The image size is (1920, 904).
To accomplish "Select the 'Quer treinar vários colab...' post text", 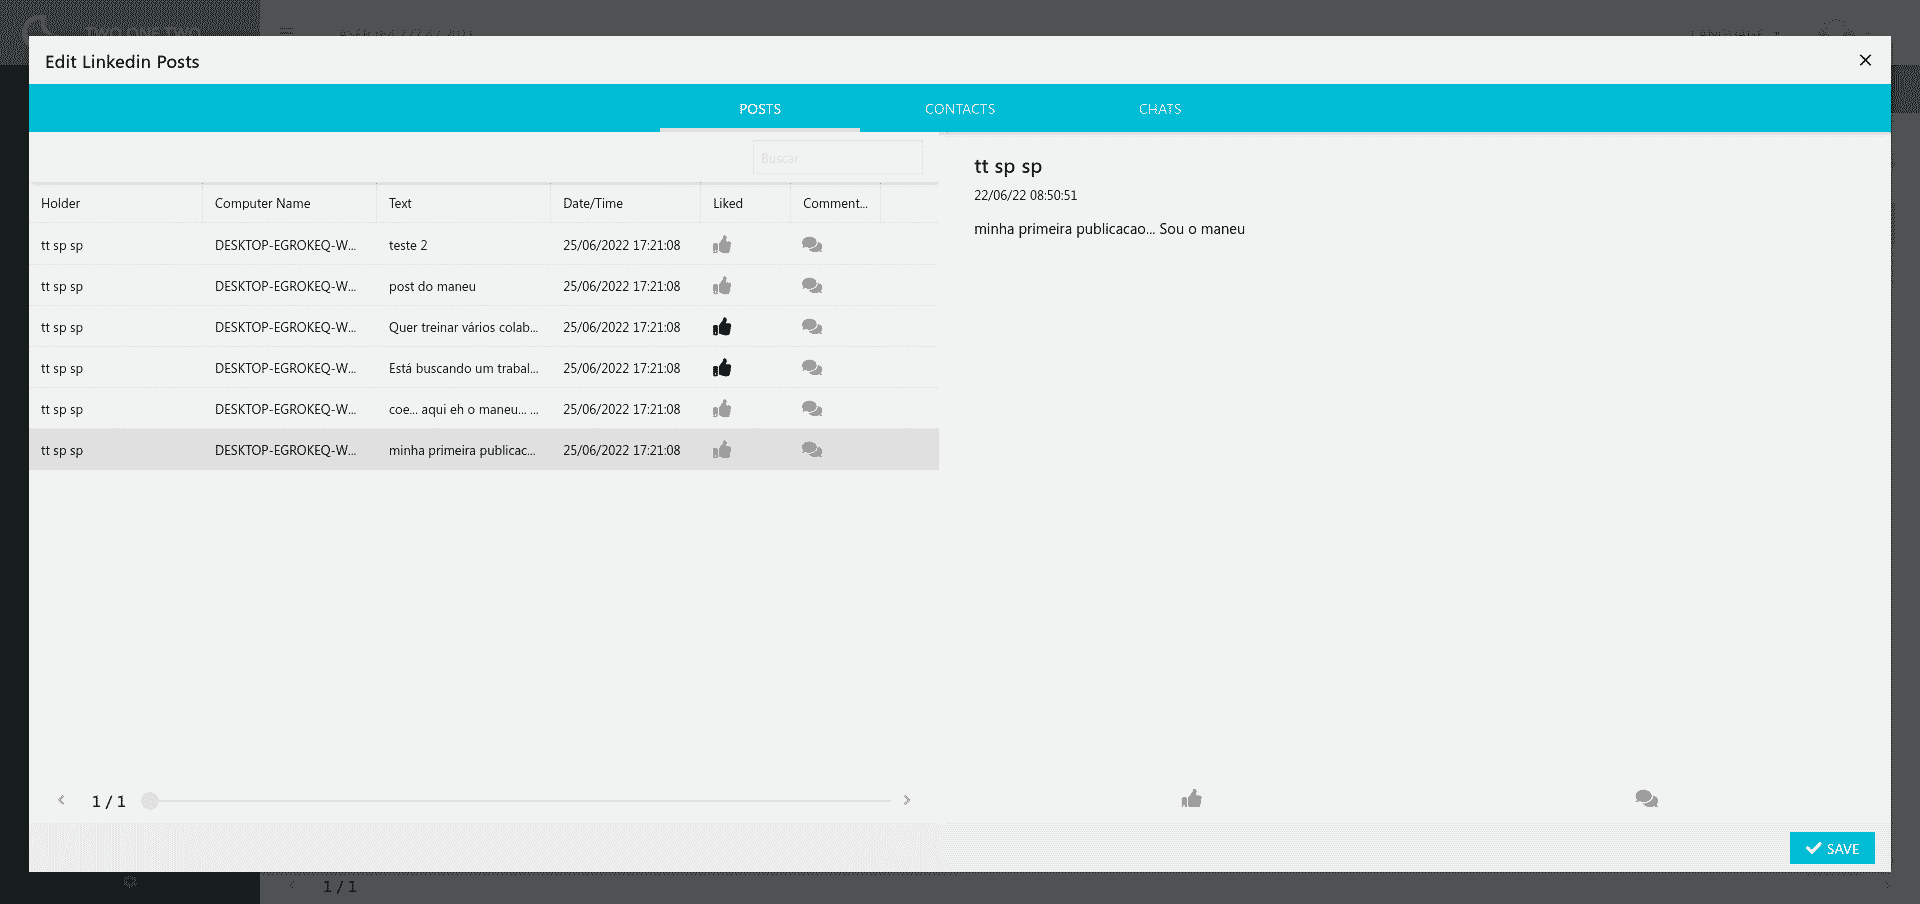I will coord(463,327).
